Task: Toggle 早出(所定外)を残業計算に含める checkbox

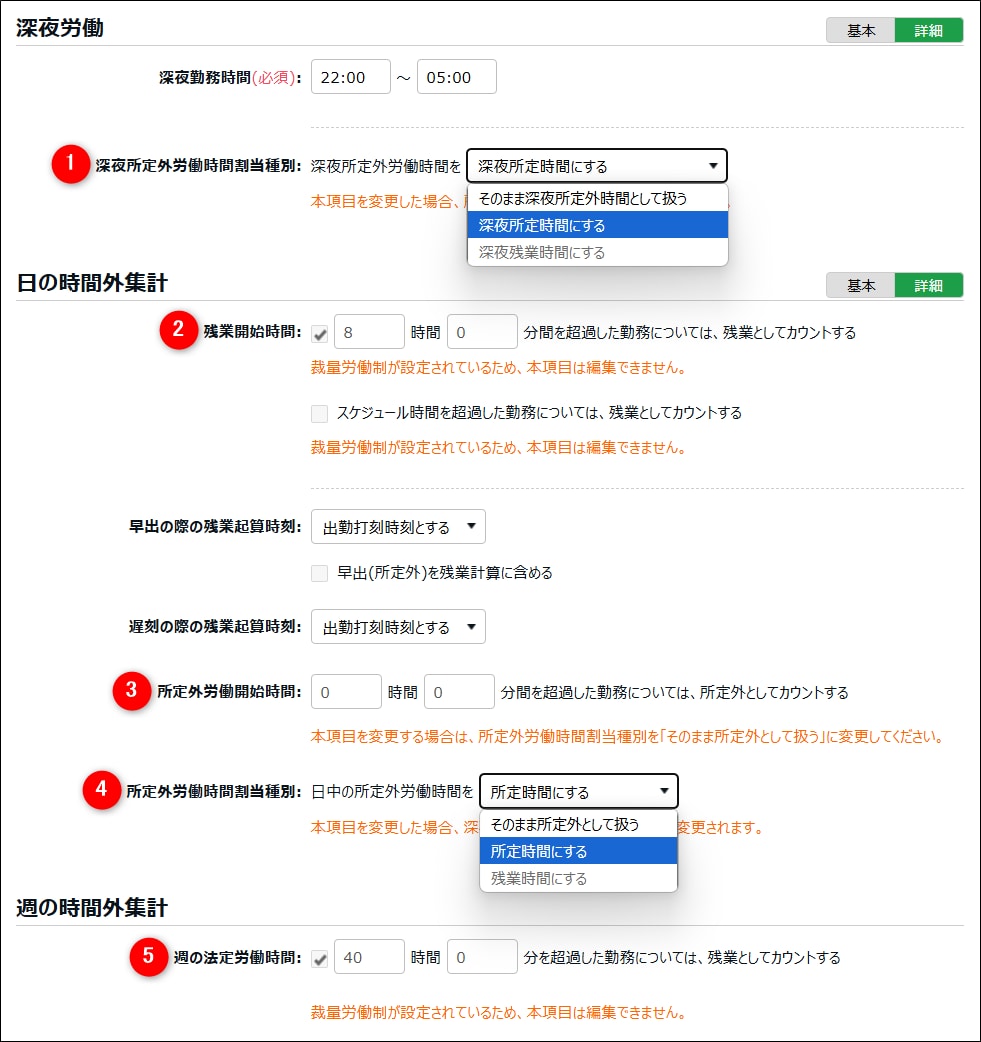Action: pyautogui.click(x=320, y=573)
